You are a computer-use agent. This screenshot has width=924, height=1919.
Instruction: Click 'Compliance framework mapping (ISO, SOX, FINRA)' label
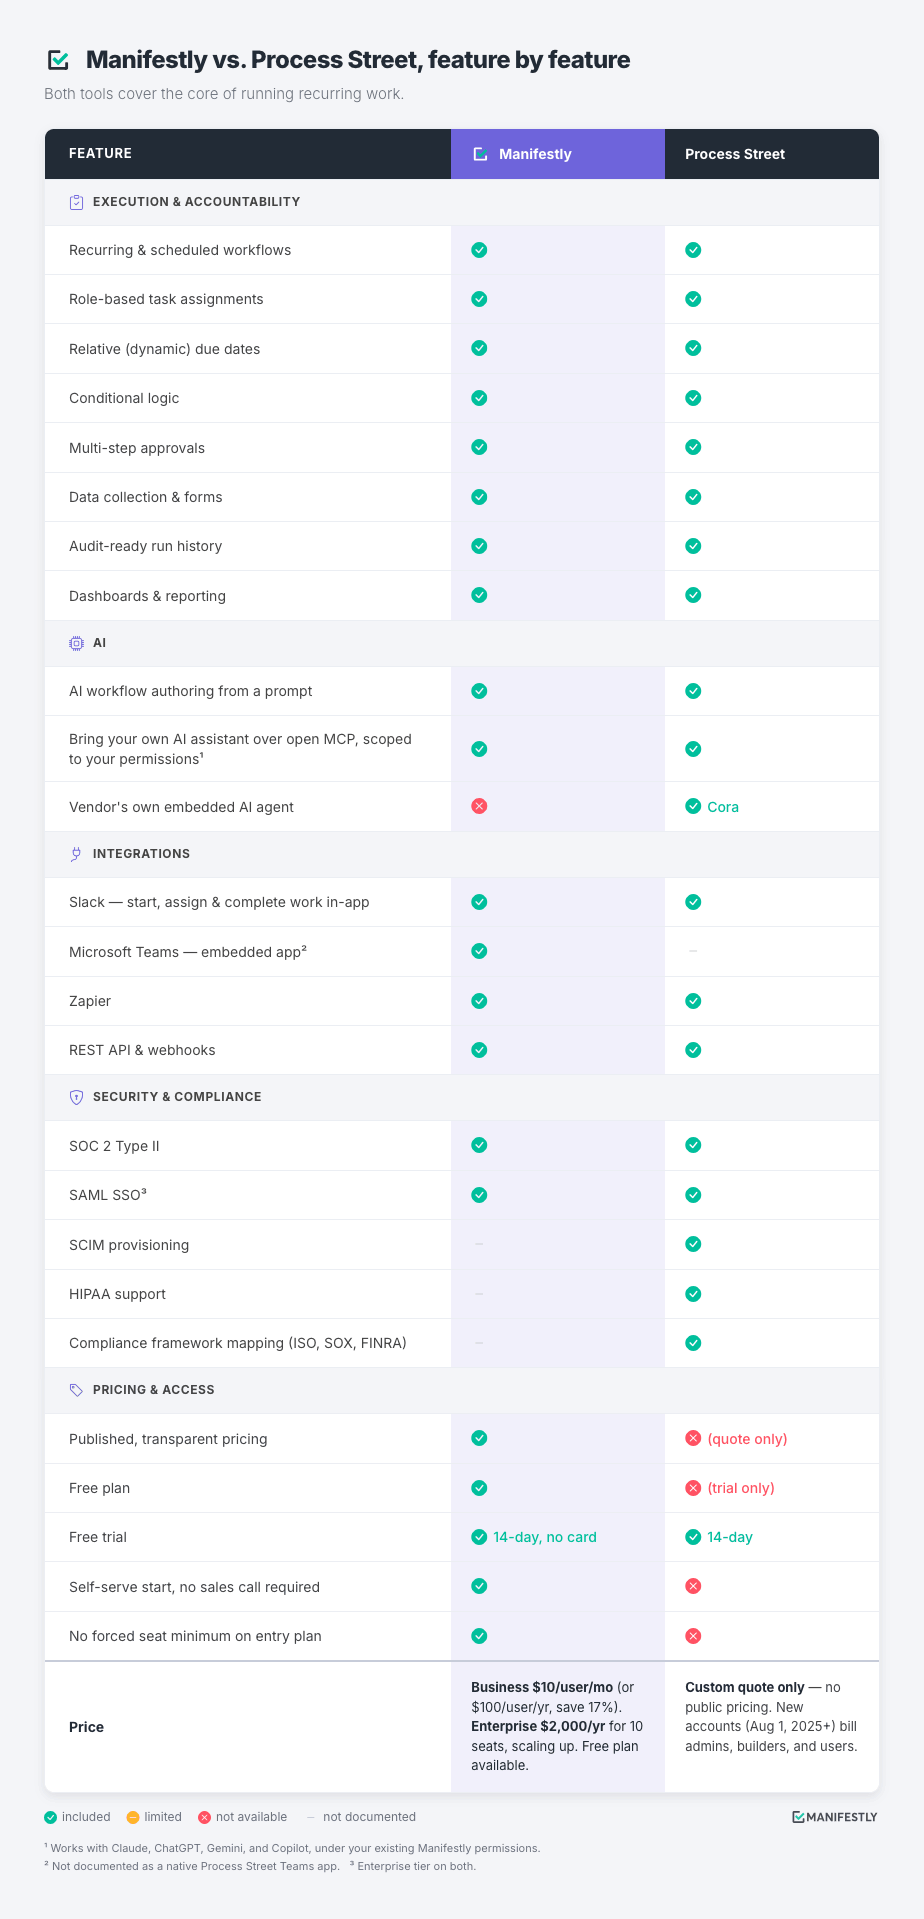coord(238,1343)
